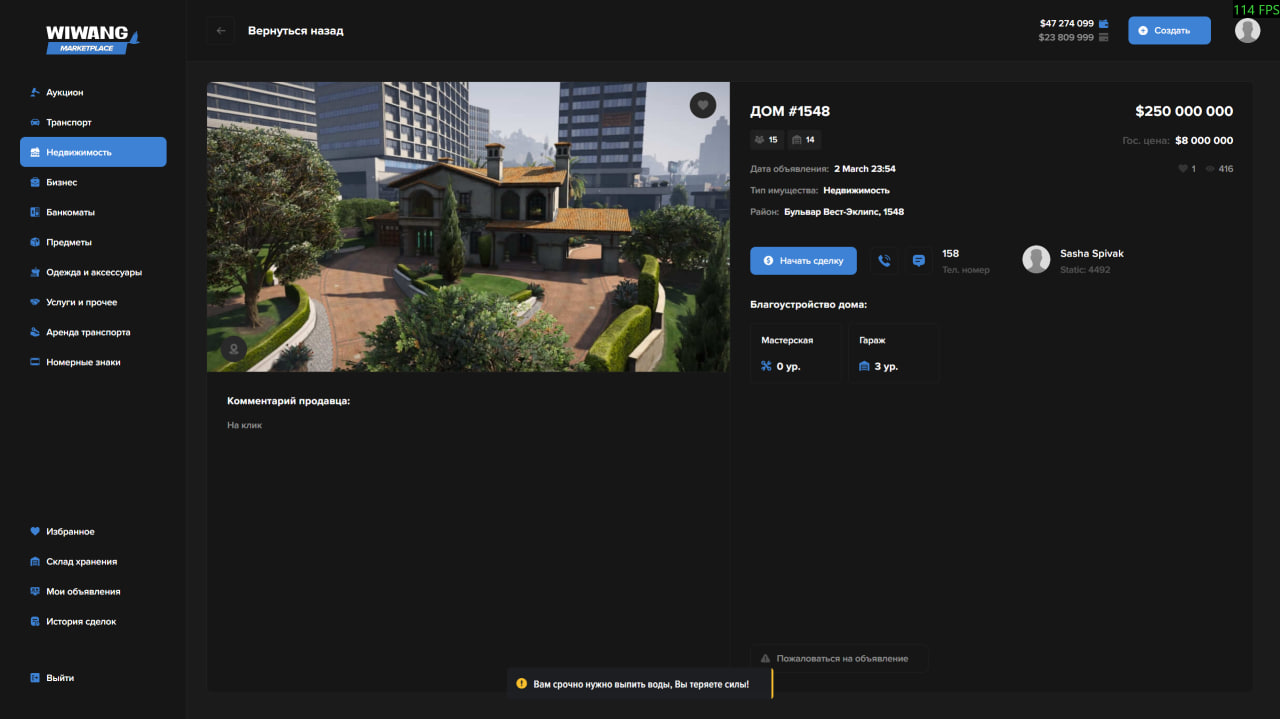Click the ДОМ #1548 title
This screenshot has width=1280, height=719.
pos(790,111)
